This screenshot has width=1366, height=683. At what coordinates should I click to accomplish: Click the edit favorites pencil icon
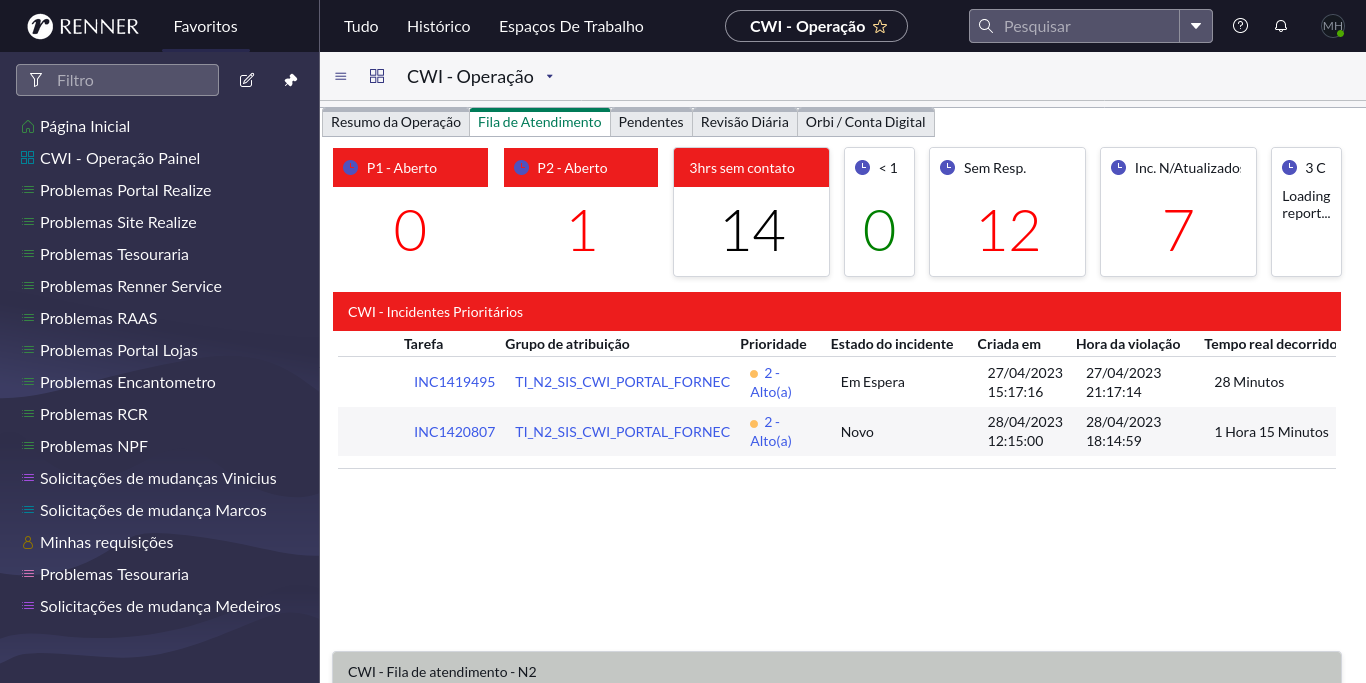247,80
